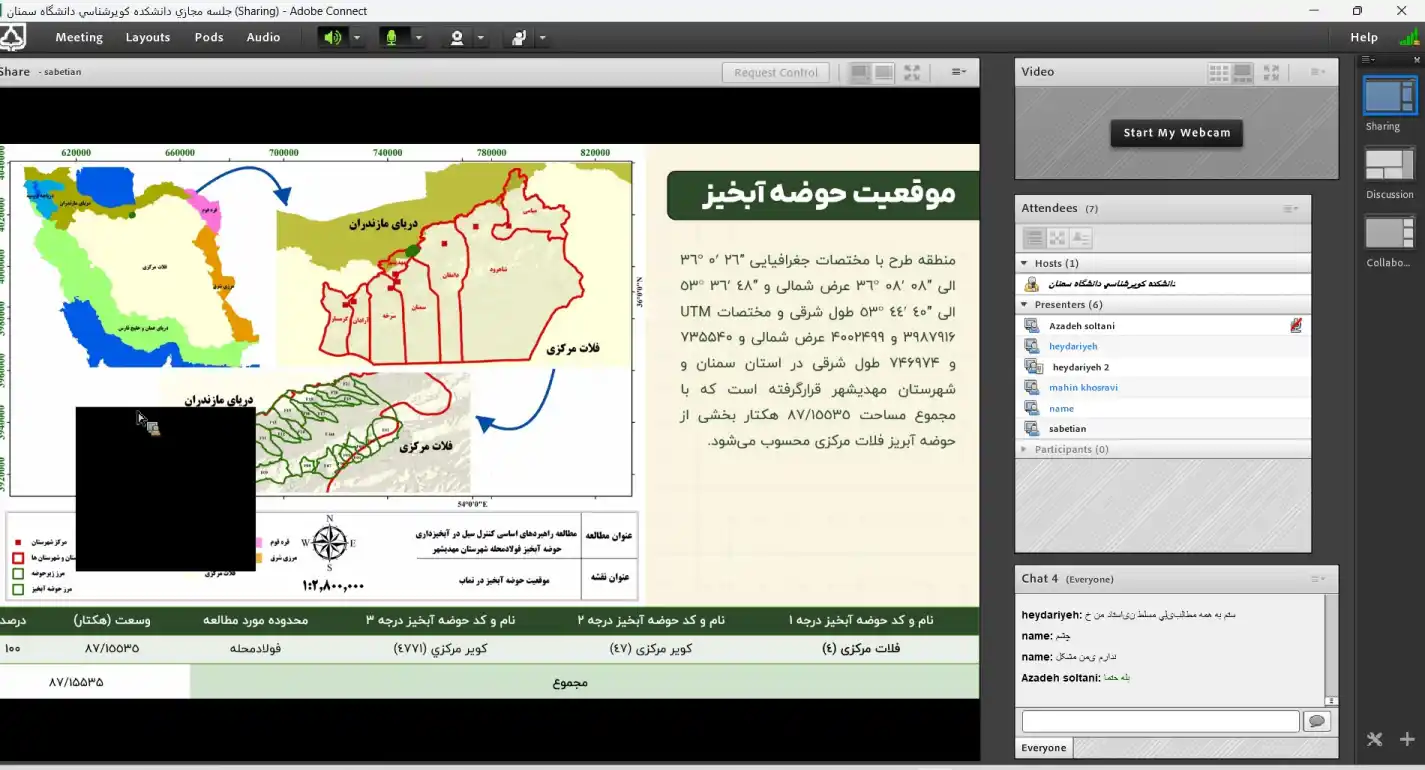Toggle the speaker audio icon
1425x770 pixels.
pyautogui.click(x=333, y=37)
